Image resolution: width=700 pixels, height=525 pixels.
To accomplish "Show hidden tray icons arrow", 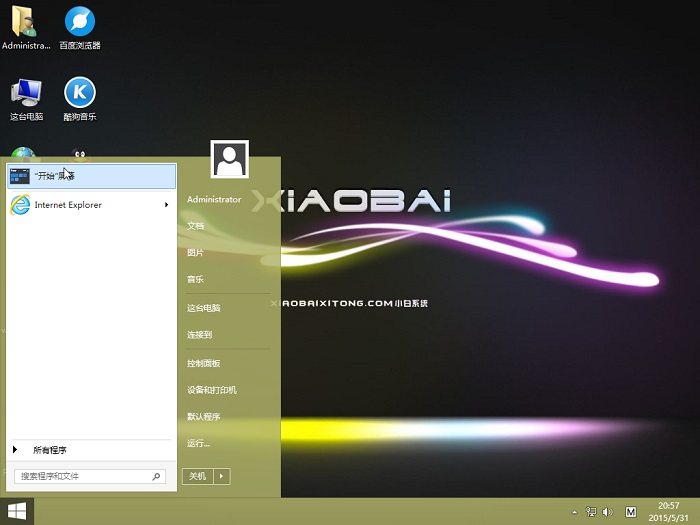I will click(x=575, y=512).
